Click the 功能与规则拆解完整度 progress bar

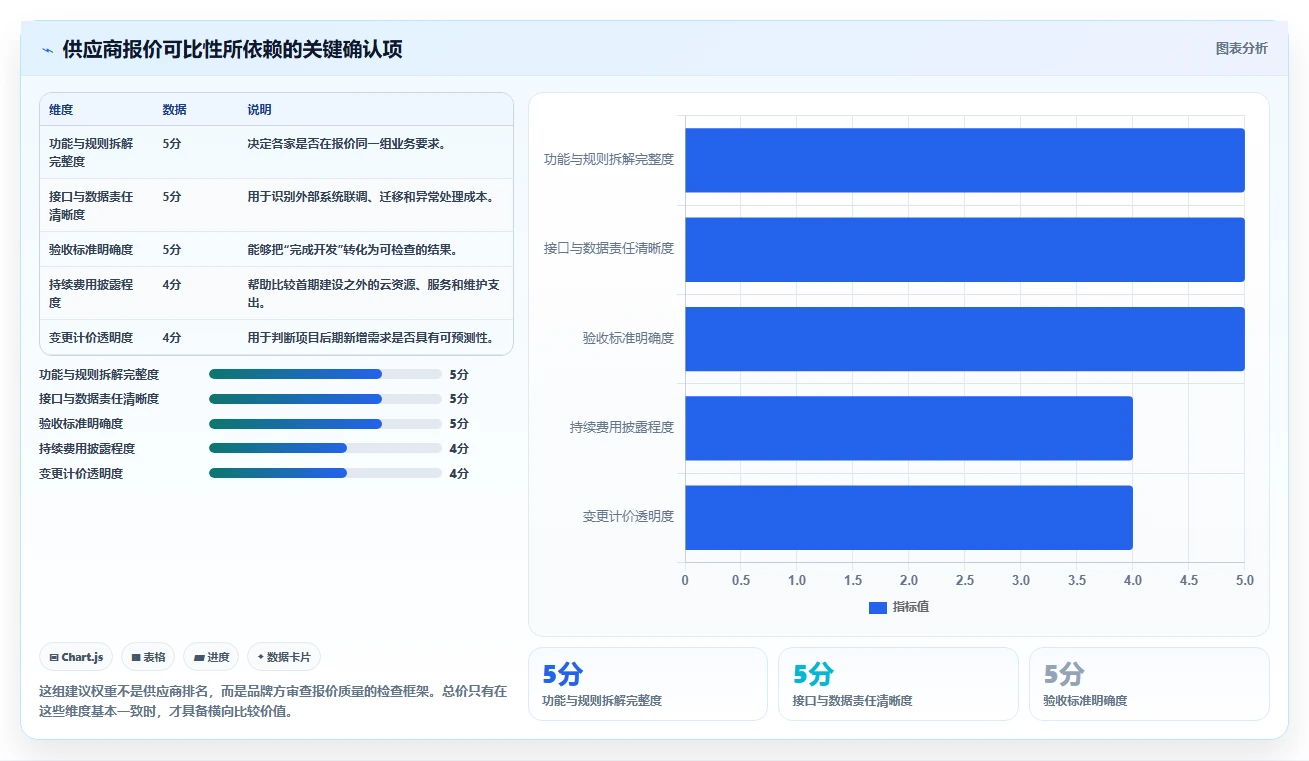pos(325,374)
